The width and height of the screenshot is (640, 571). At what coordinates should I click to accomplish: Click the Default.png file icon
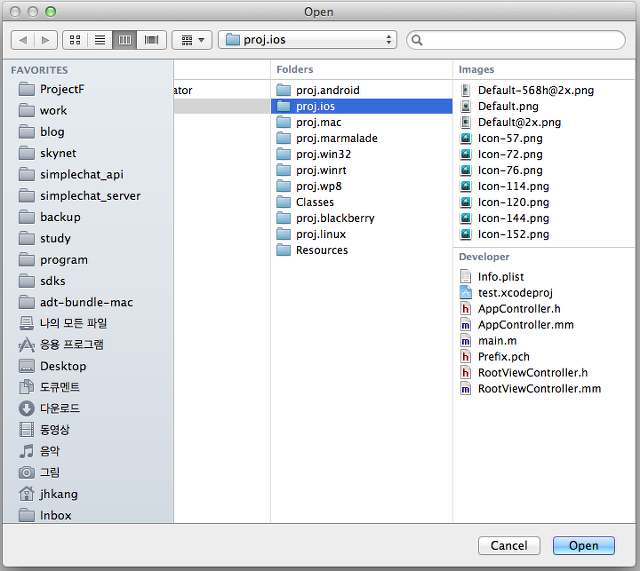[x=465, y=106]
